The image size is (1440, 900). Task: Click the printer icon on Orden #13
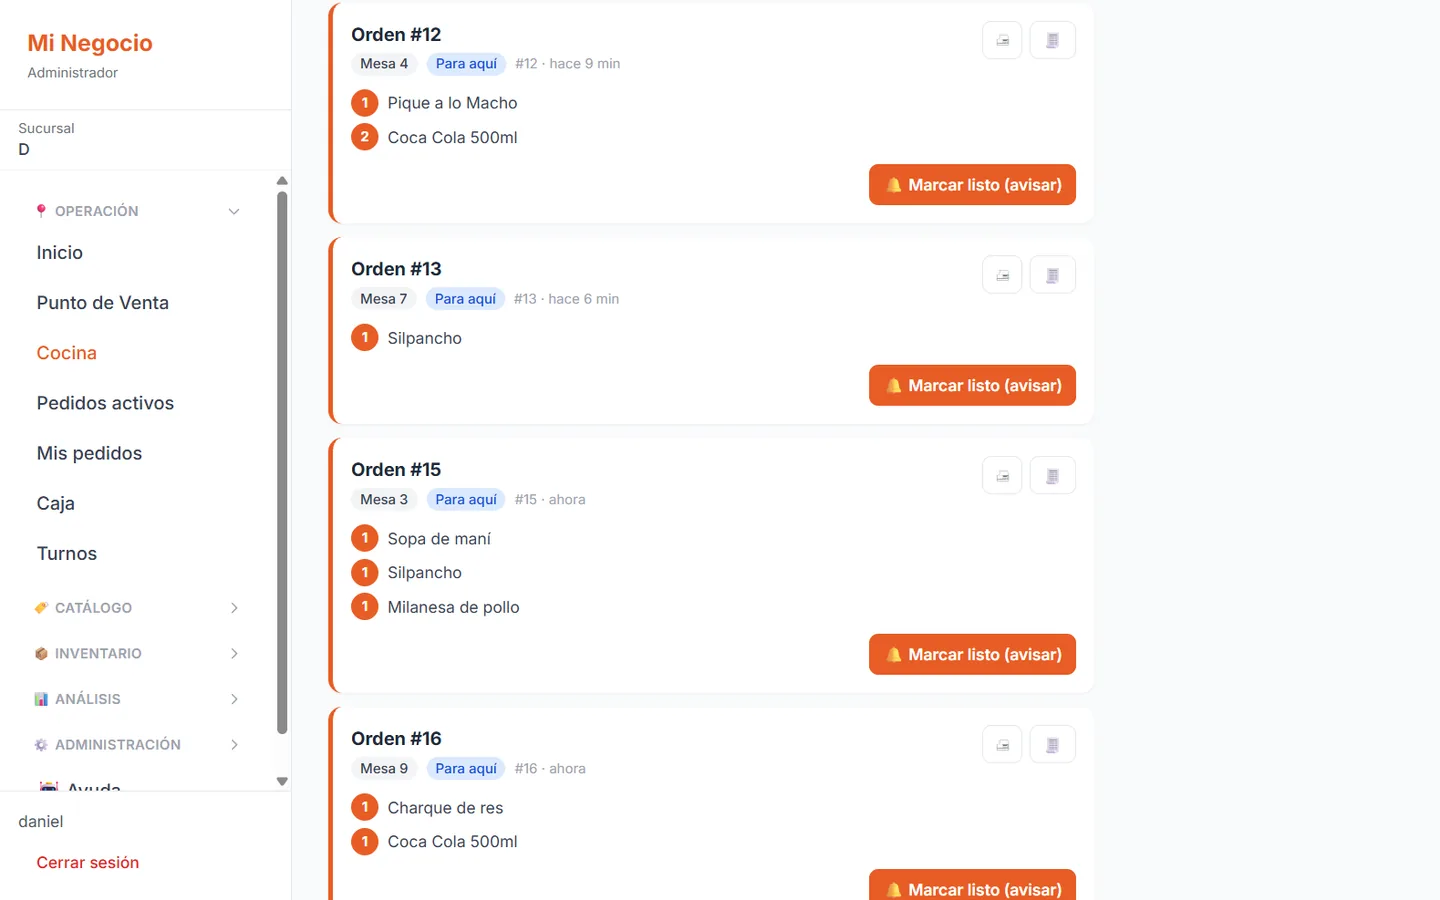1002,275
